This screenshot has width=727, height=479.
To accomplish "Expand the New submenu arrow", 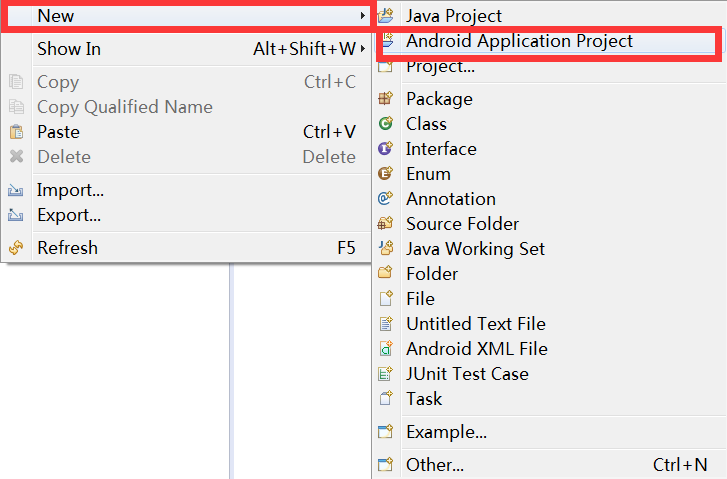I will 361,16.
